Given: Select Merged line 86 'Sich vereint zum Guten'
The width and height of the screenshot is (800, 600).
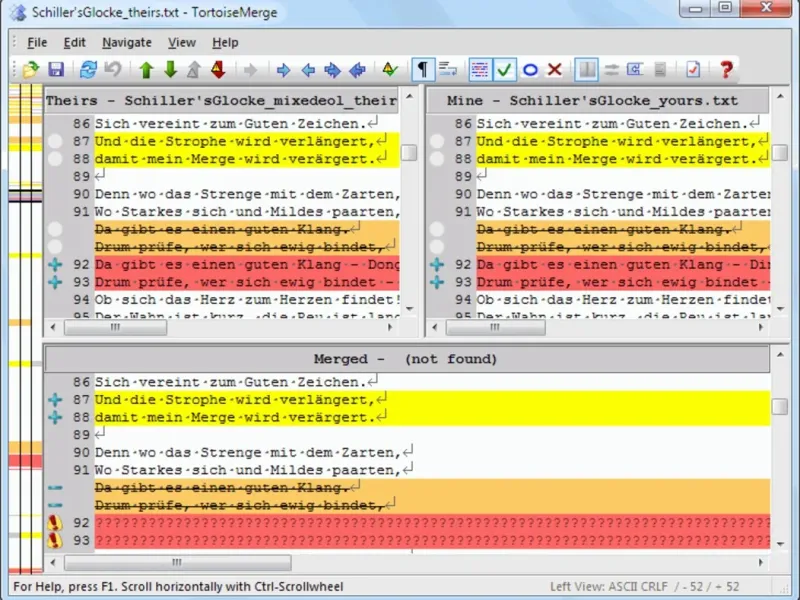Looking at the screenshot, I should pyautogui.click(x=432, y=382).
